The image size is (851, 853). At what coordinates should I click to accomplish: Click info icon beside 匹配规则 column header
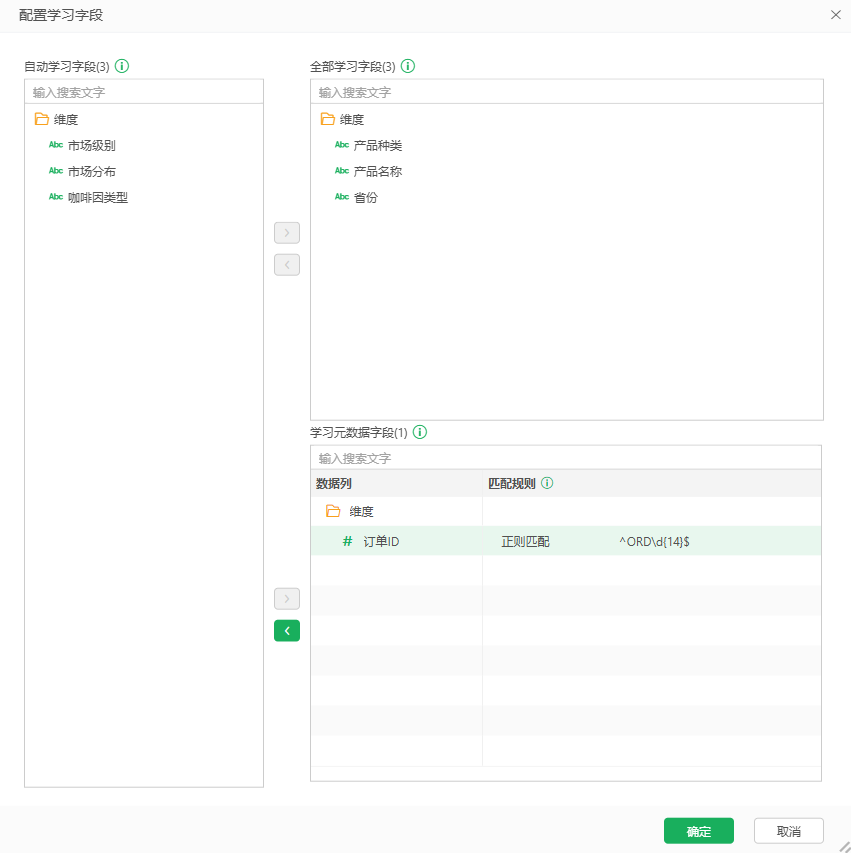(547, 484)
